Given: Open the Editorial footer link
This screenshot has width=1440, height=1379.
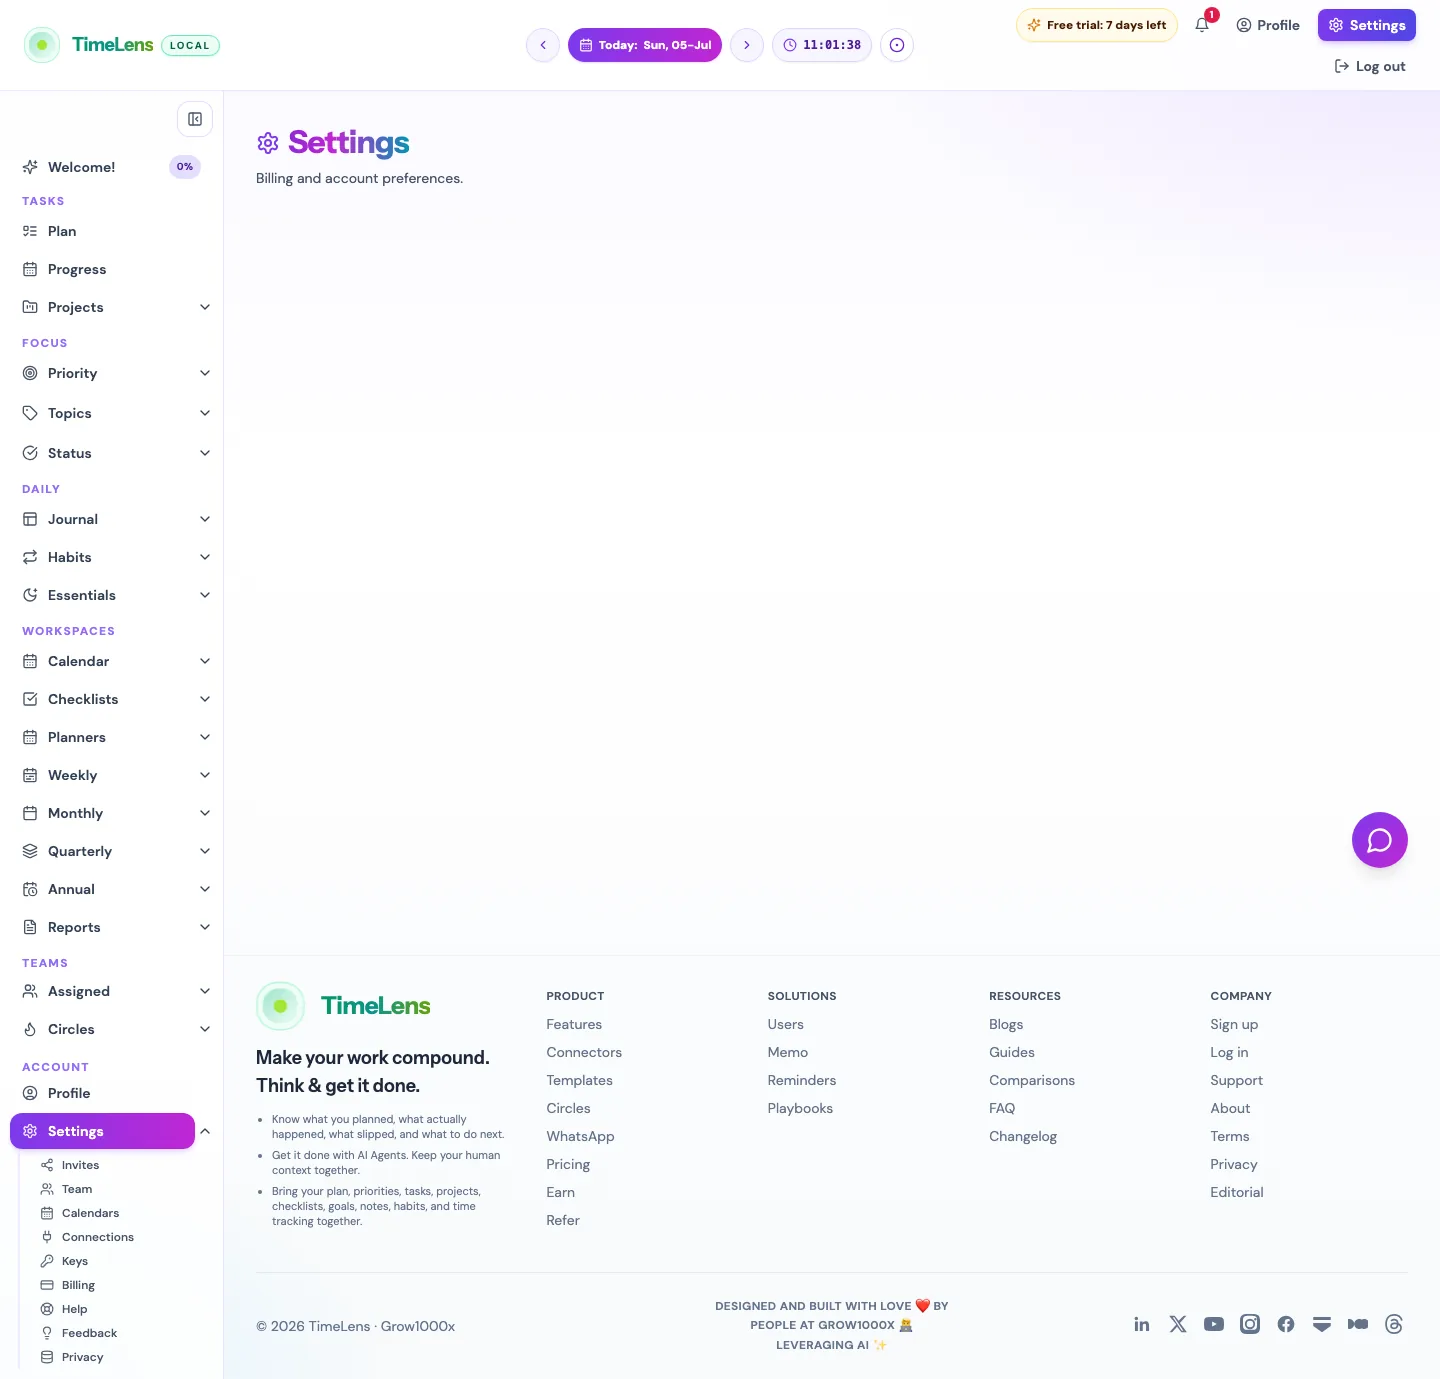Looking at the screenshot, I should [x=1237, y=1192].
